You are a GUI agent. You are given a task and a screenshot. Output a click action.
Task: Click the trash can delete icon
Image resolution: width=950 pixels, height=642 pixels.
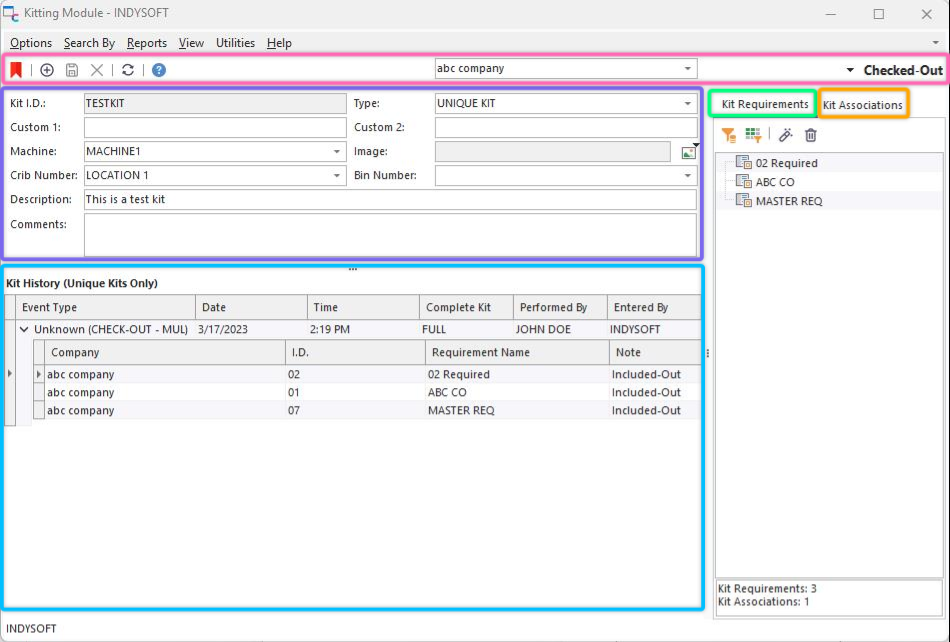(x=811, y=135)
